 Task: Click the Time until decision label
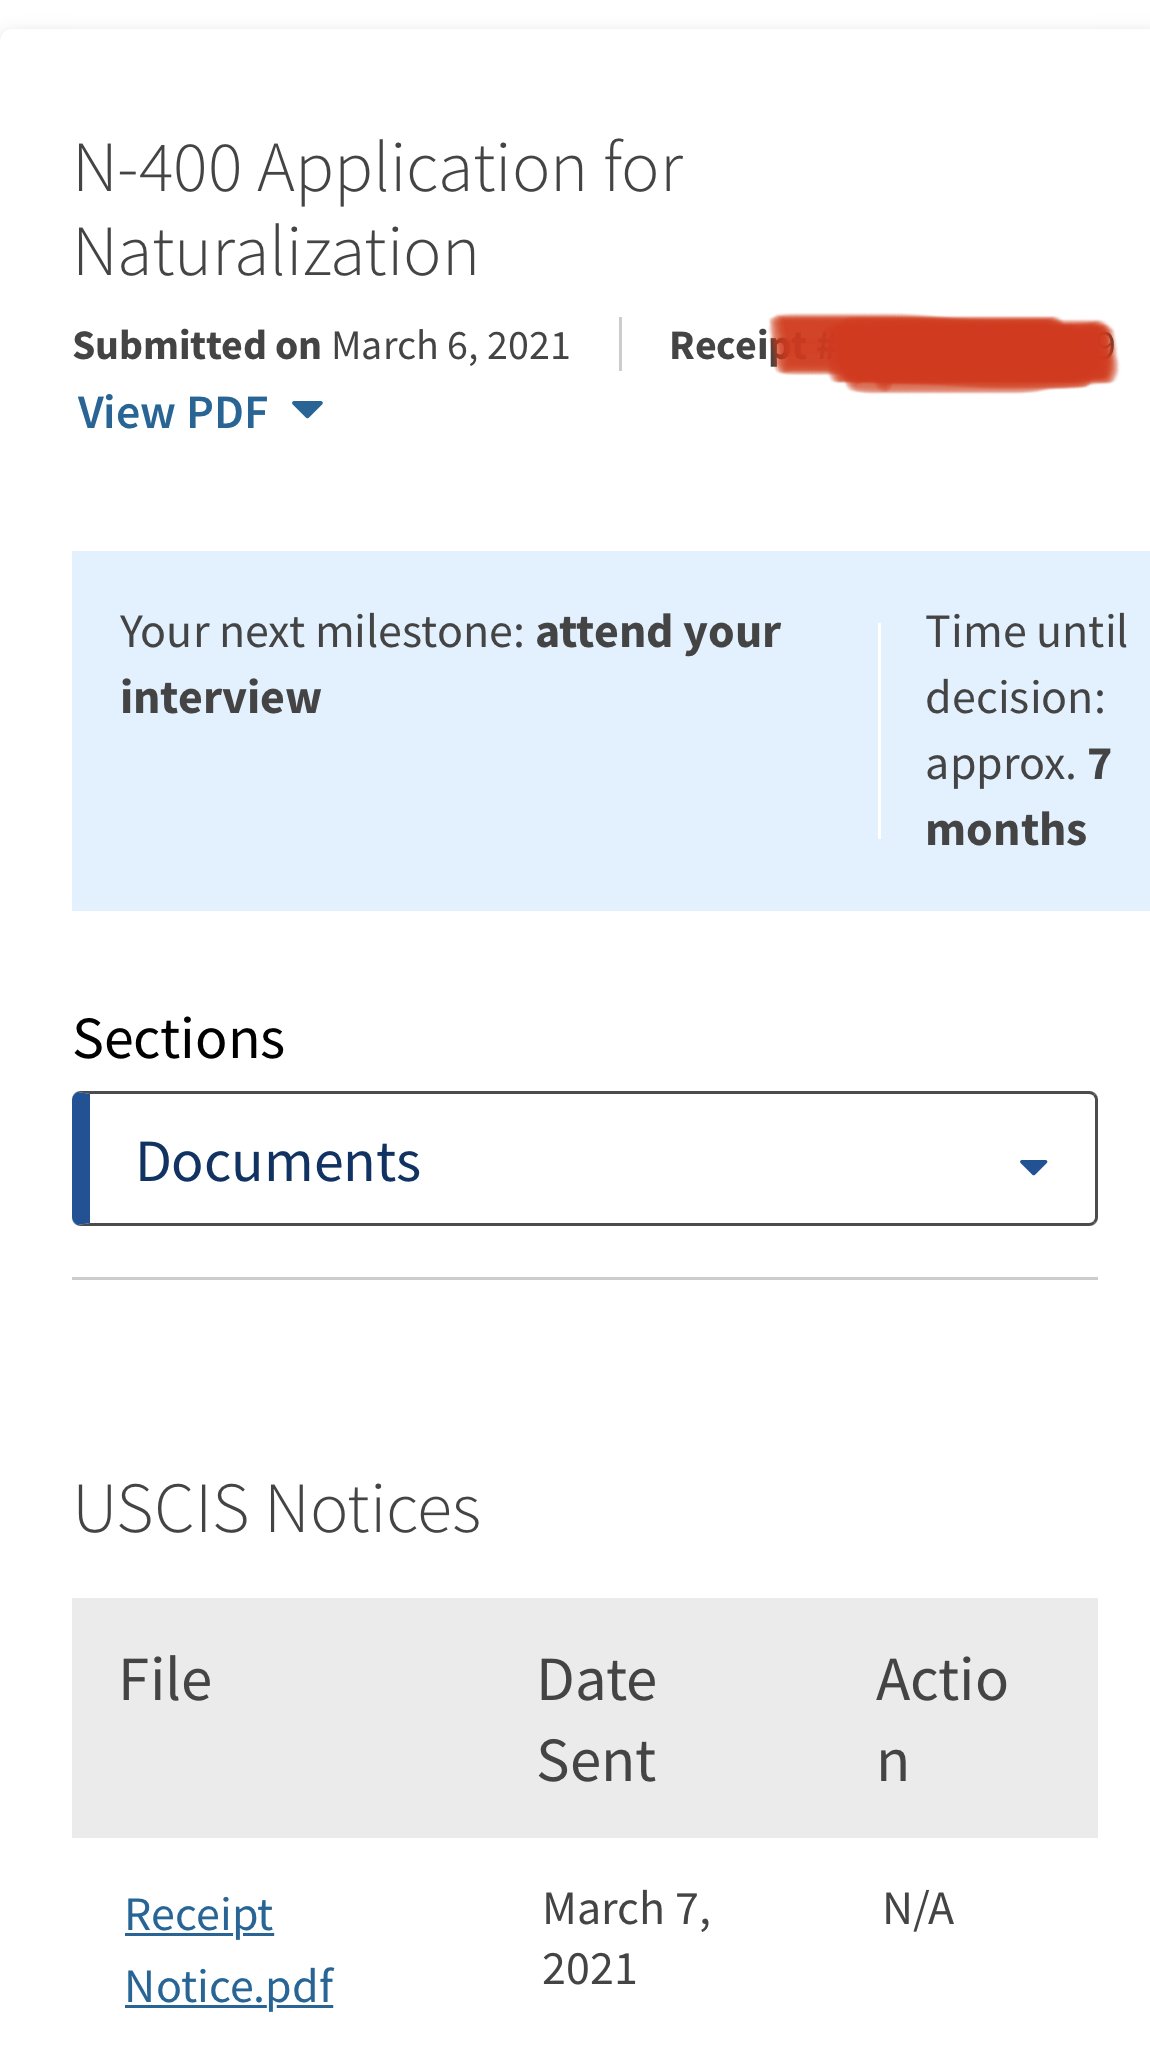click(x=1026, y=664)
